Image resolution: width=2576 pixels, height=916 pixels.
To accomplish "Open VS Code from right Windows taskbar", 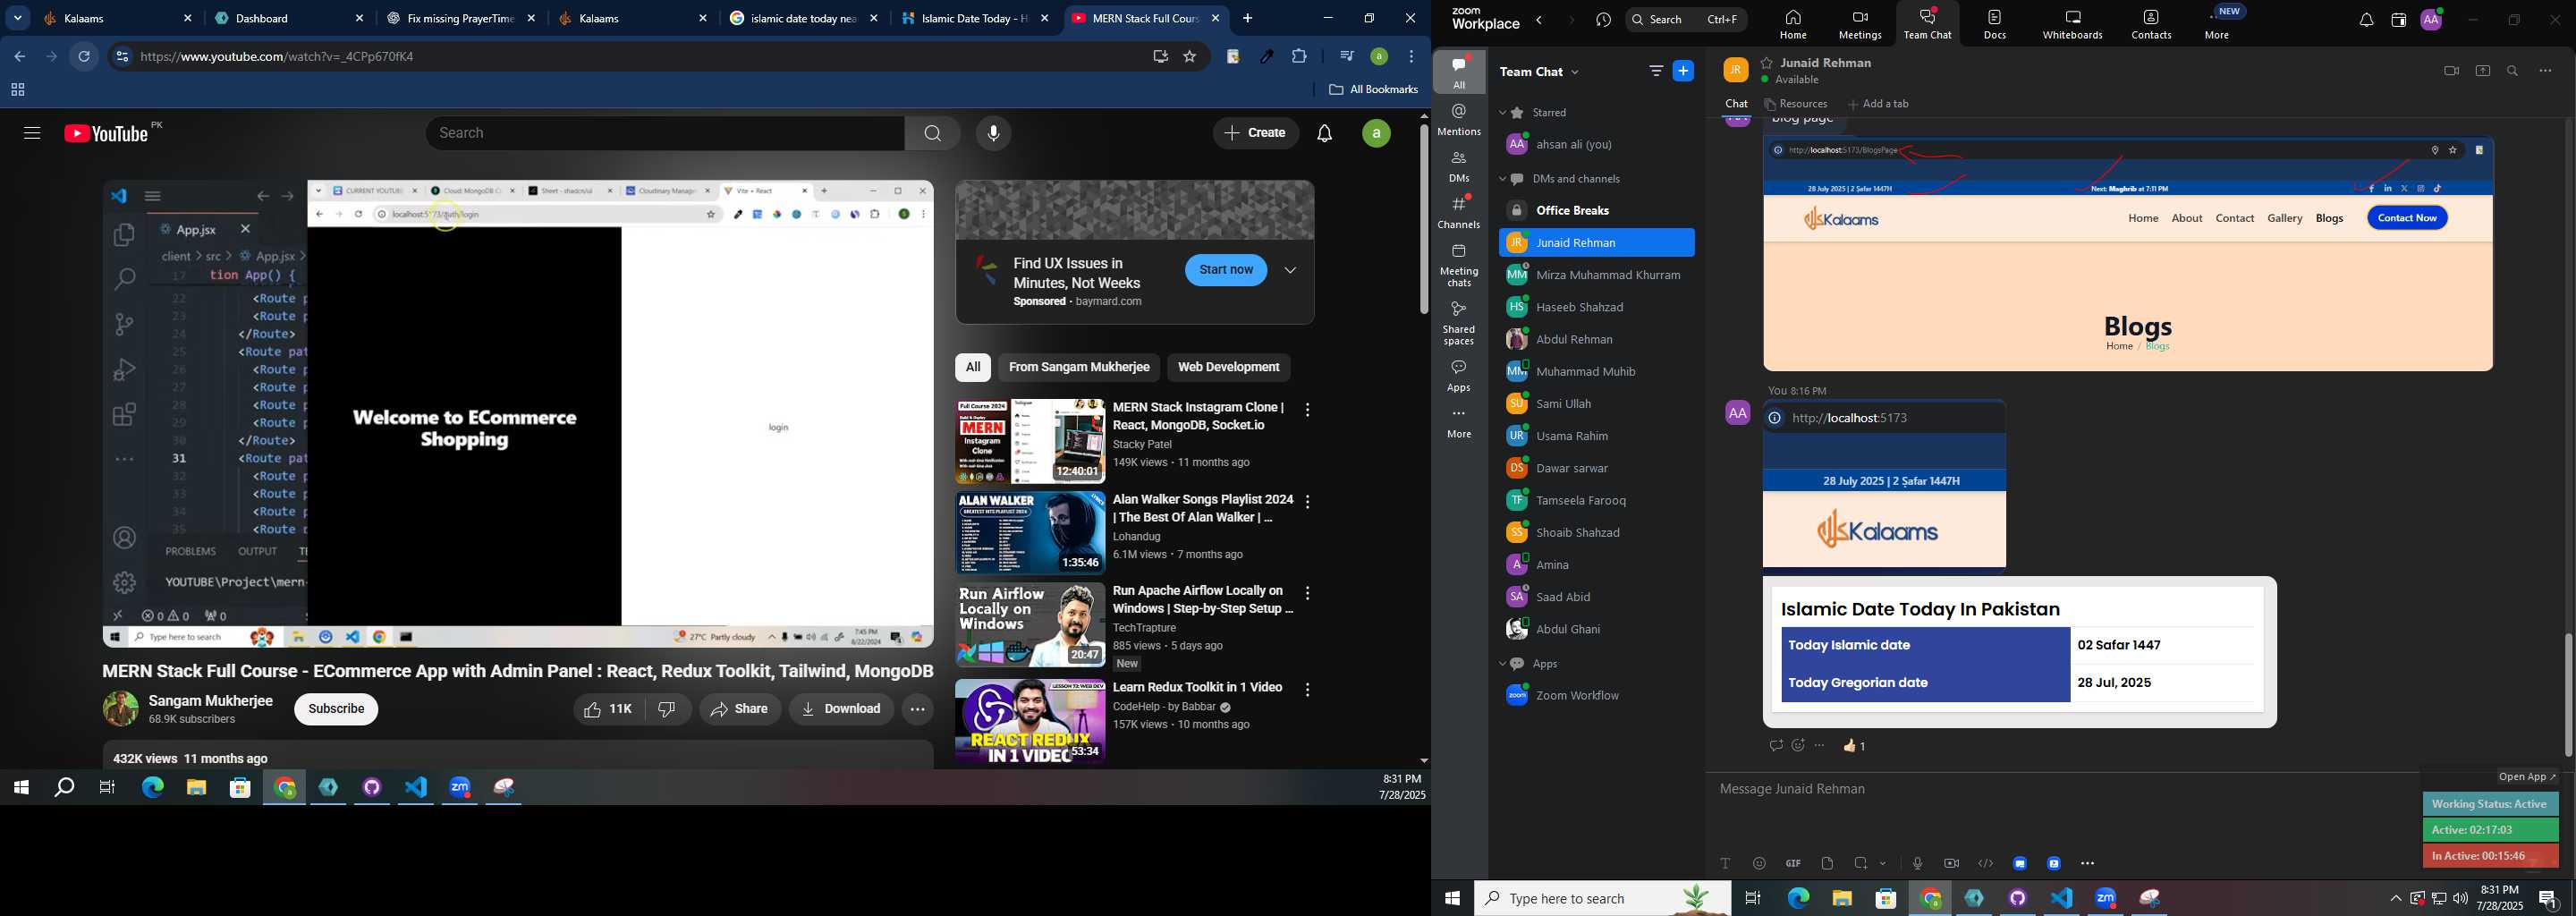I will (x=2062, y=899).
